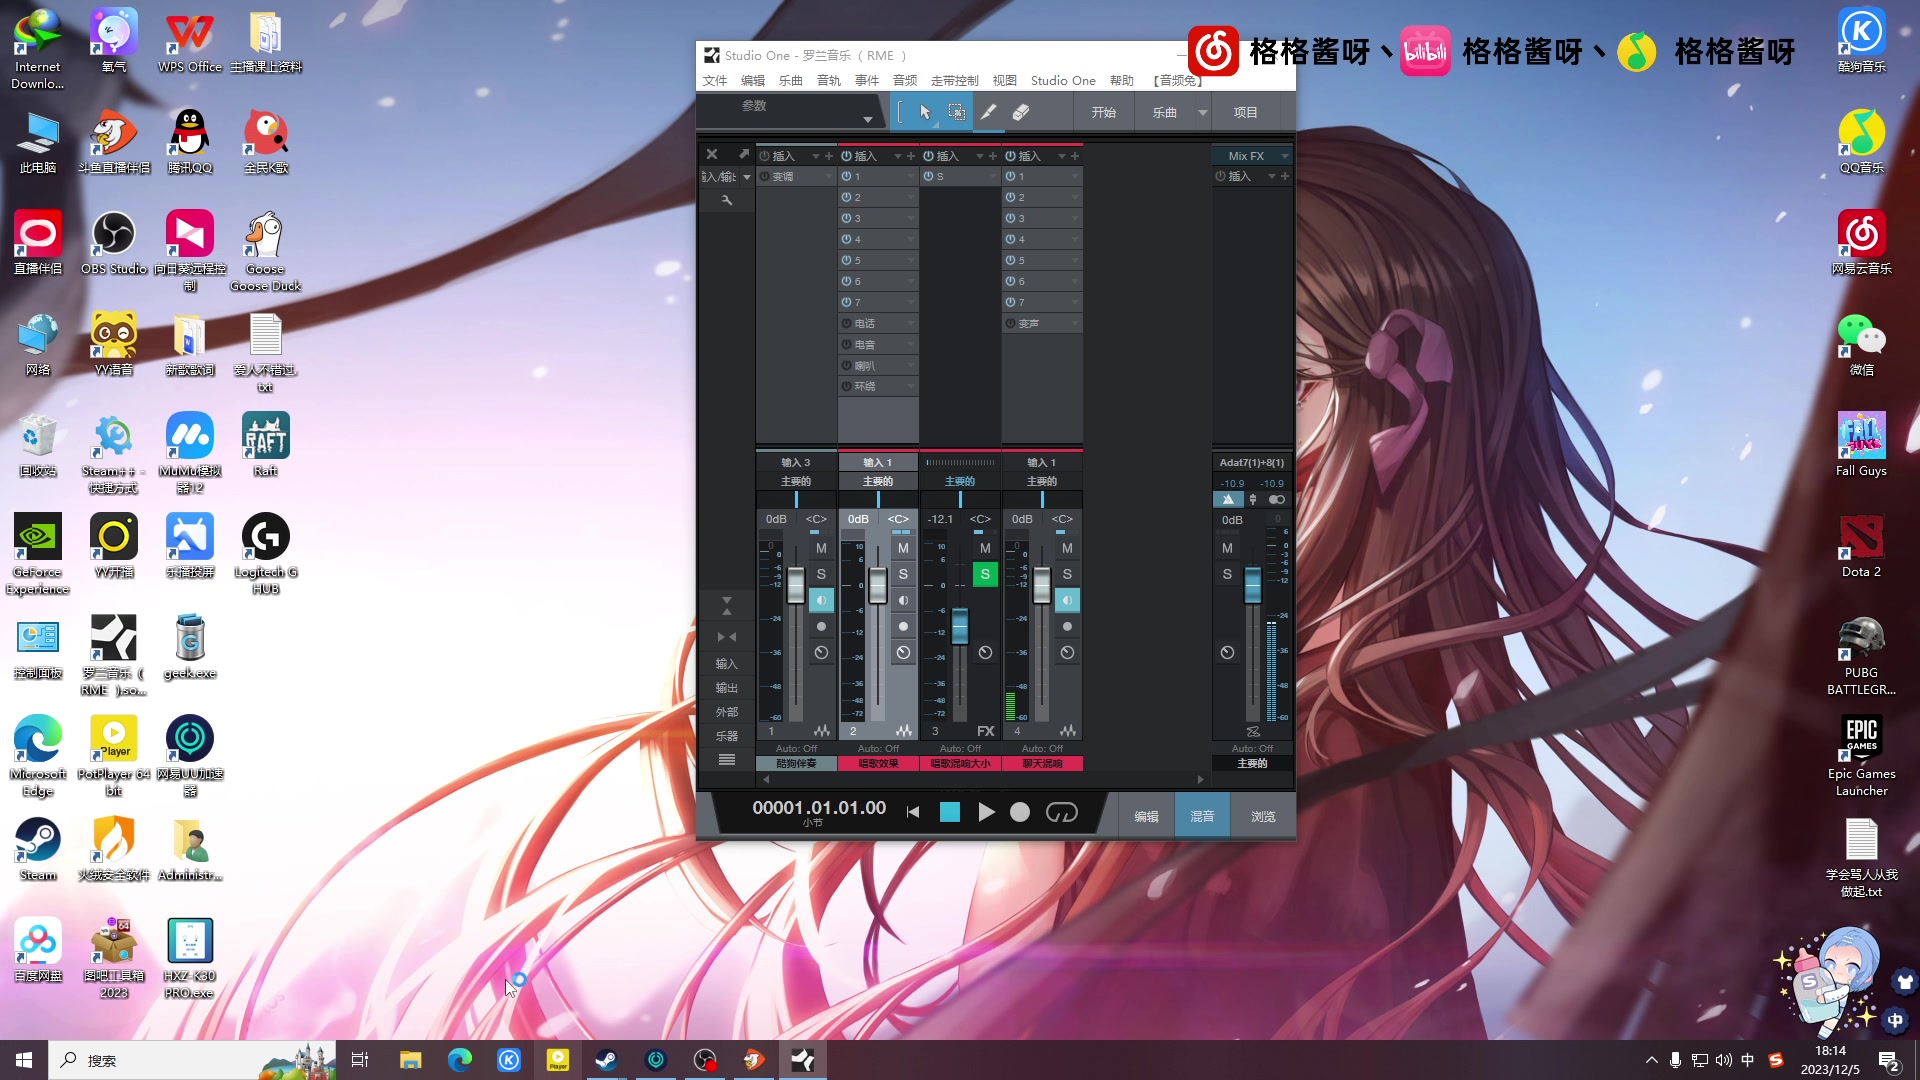Arm record button on channel 2
The image size is (1920, 1080).
click(x=903, y=627)
